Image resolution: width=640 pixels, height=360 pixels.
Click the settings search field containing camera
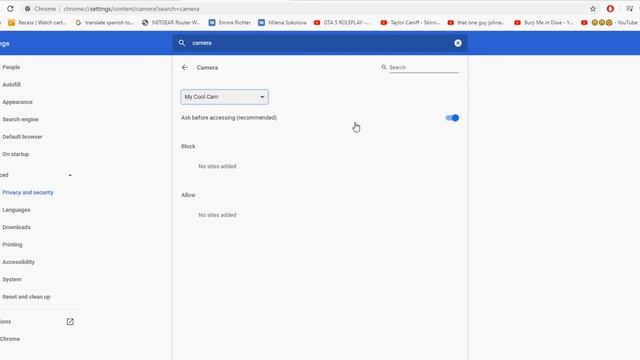[320, 43]
